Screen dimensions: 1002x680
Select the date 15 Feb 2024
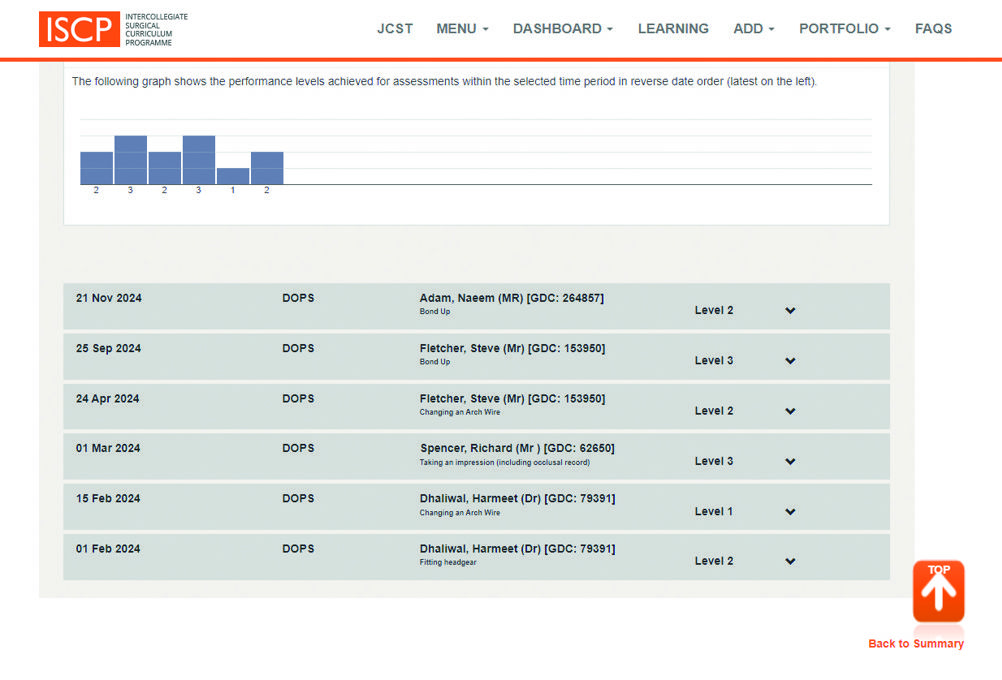pyautogui.click(x=107, y=498)
